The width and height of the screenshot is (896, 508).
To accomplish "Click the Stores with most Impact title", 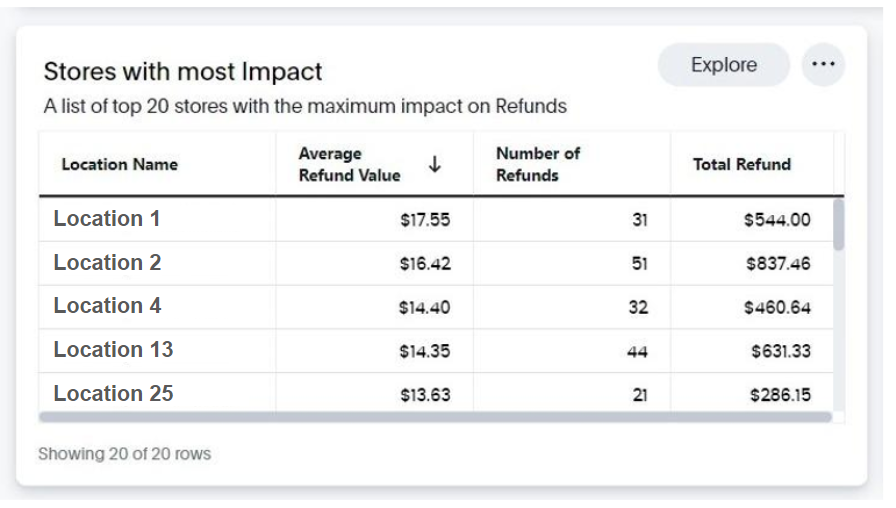I will (183, 72).
